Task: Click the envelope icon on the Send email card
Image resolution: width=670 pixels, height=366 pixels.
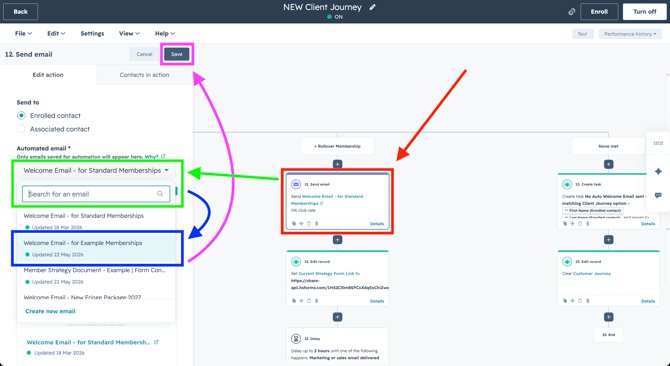Action: (x=296, y=184)
